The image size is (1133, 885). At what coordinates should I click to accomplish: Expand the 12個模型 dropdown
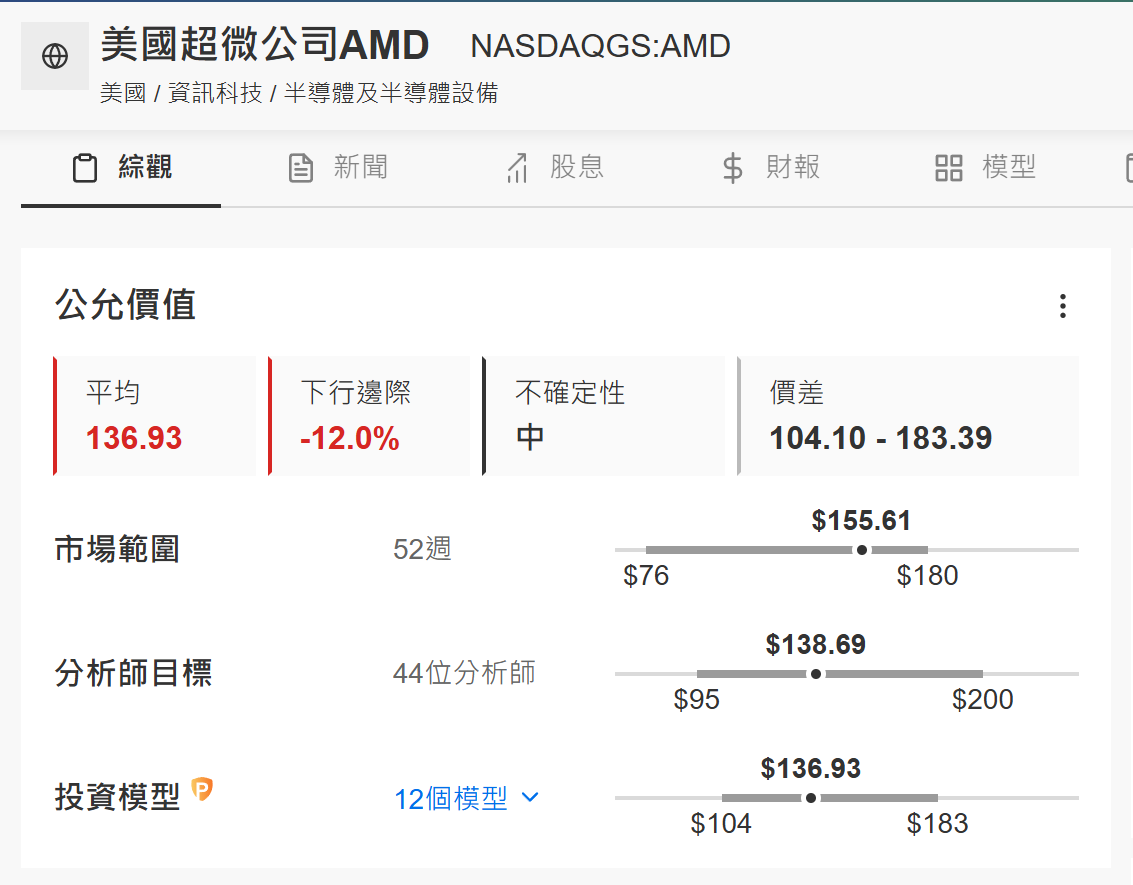click(x=467, y=798)
